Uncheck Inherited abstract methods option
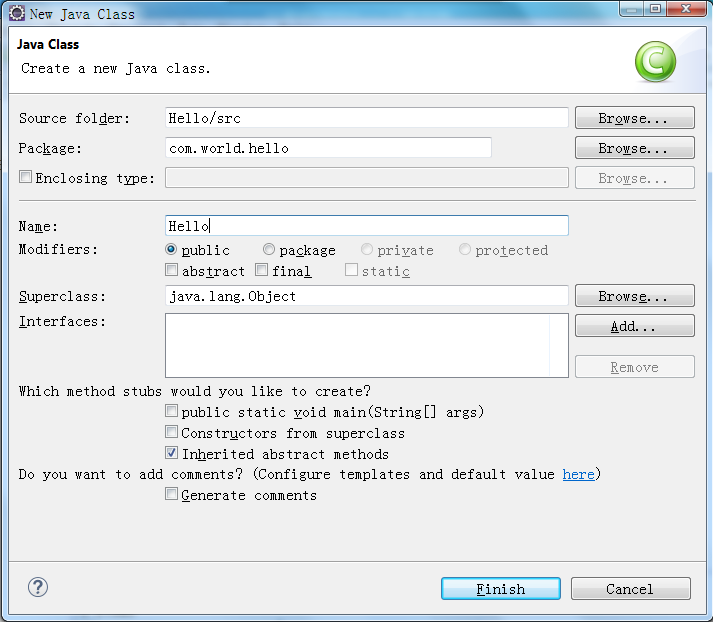The height and width of the screenshot is (622, 713). click(171, 453)
